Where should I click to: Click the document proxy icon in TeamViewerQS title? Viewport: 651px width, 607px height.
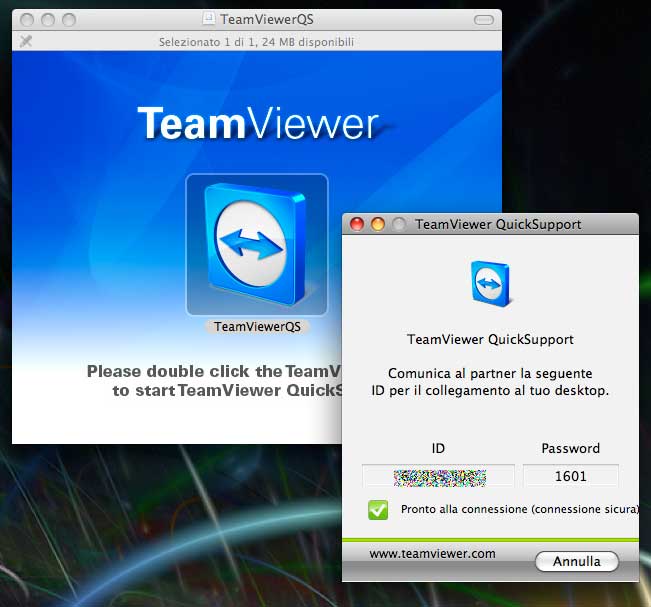[x=209, y=18]
